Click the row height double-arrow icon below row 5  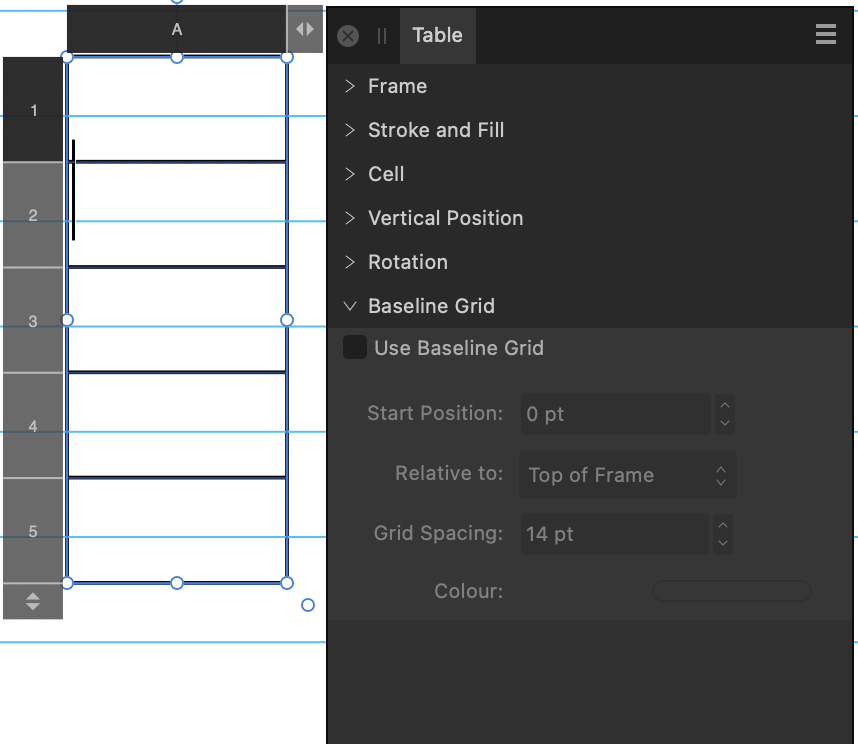tap(33, 601)
